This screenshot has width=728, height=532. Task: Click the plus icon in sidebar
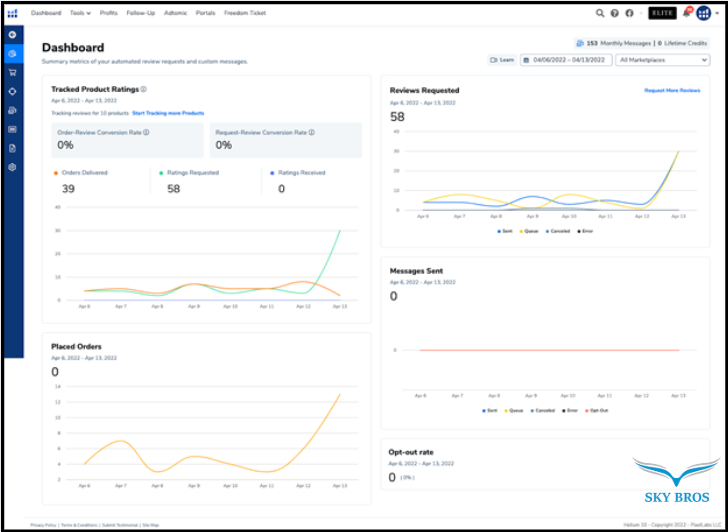[x=12, y=35]
